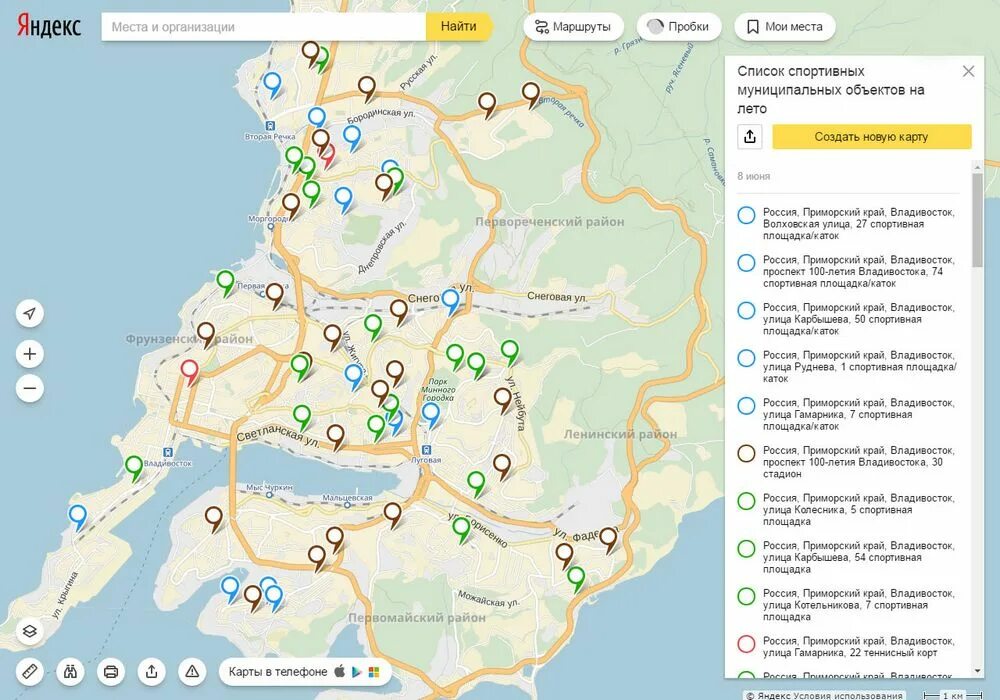Image resolution: width=1000 pixels, height=700 pixels.
Task: Select list entry улица Гамарника, 7
Action: click(848, 414)
